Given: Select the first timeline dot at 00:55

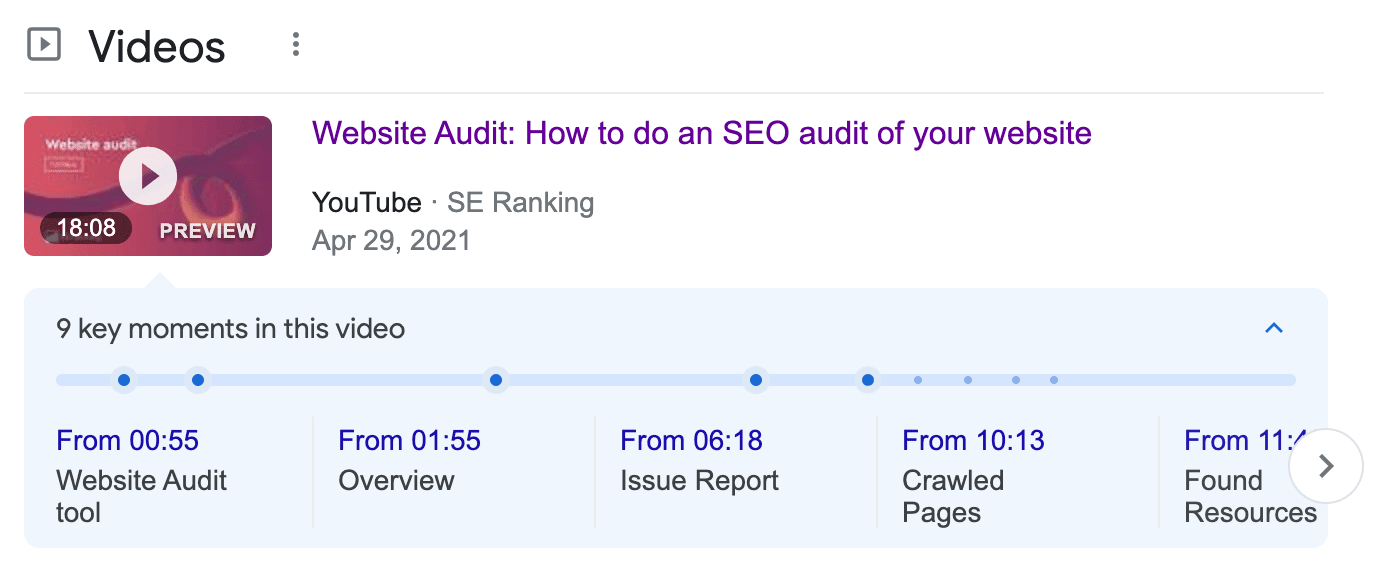Looking at the screenshot, I should [x=124, y=380].
